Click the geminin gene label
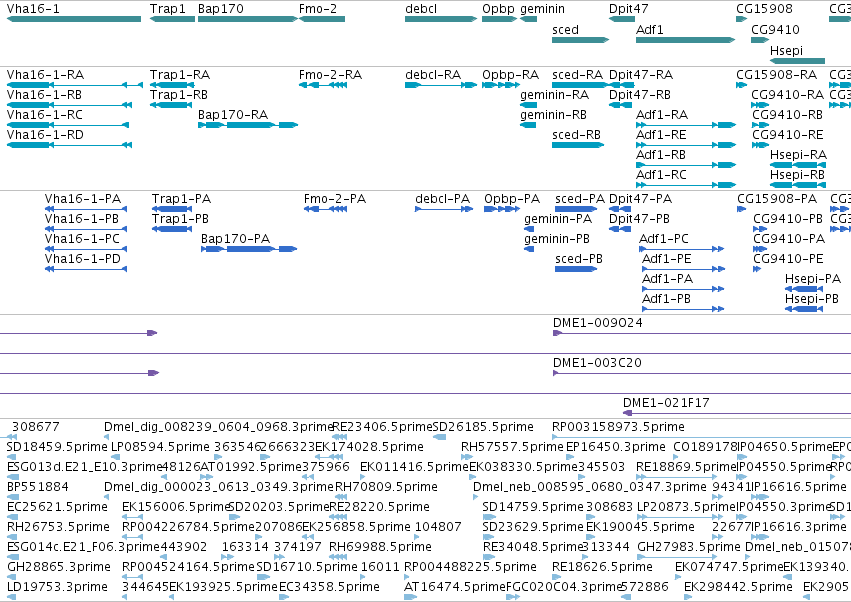Viewport: 851px width, 602px height. [x=542, y=9]
